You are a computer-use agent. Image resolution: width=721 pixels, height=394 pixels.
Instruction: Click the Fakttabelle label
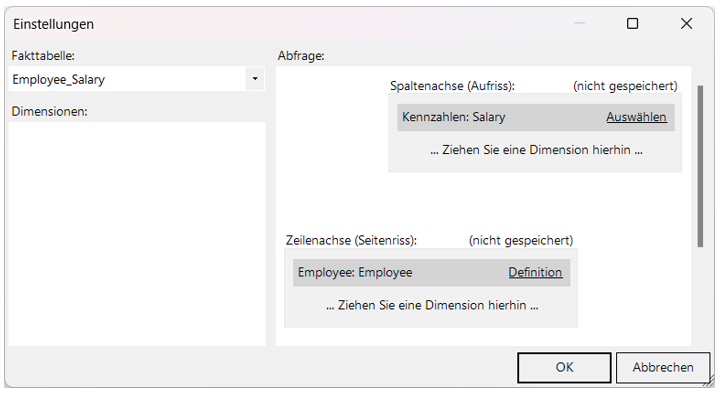(43, 56)
